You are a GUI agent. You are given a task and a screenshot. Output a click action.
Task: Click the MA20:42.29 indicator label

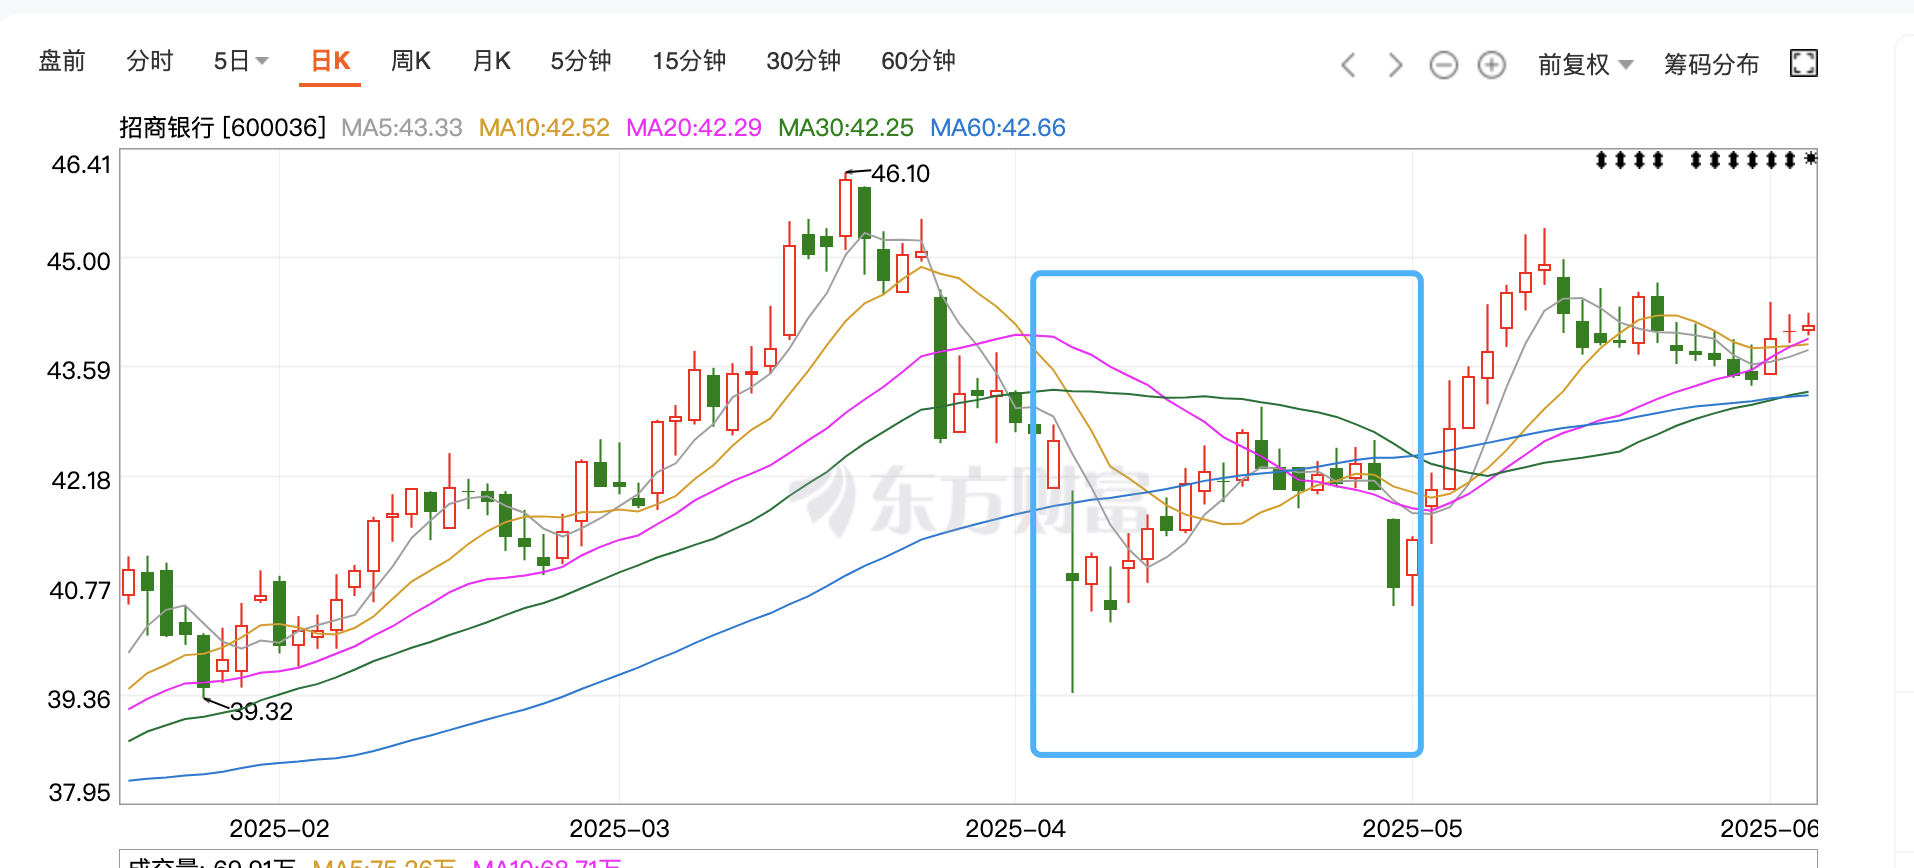click(694, 128)
